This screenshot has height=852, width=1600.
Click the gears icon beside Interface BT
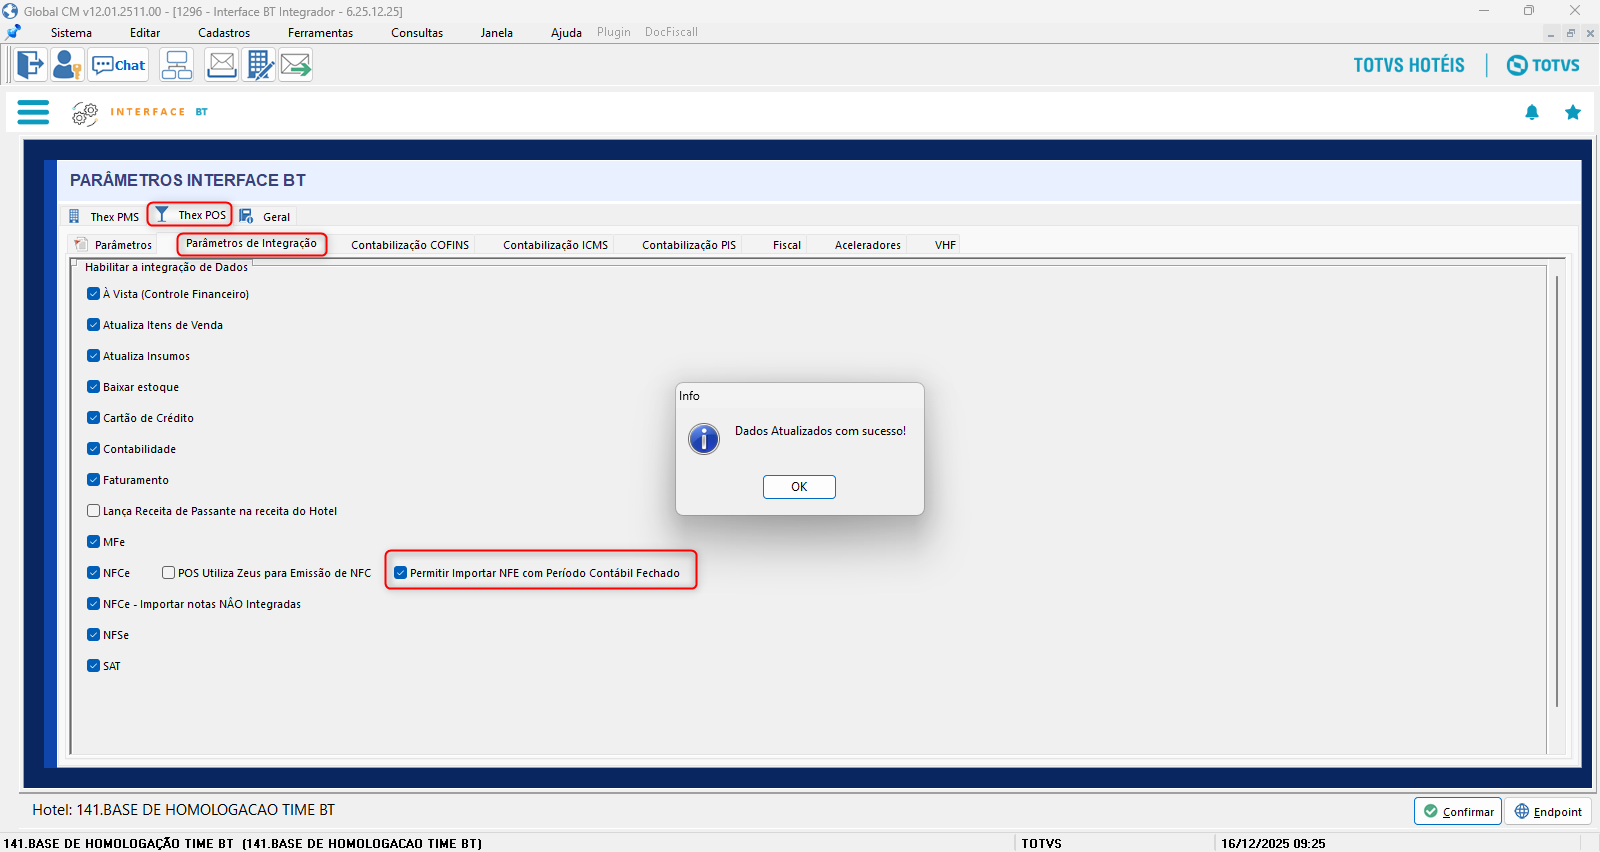coord(85,113)
